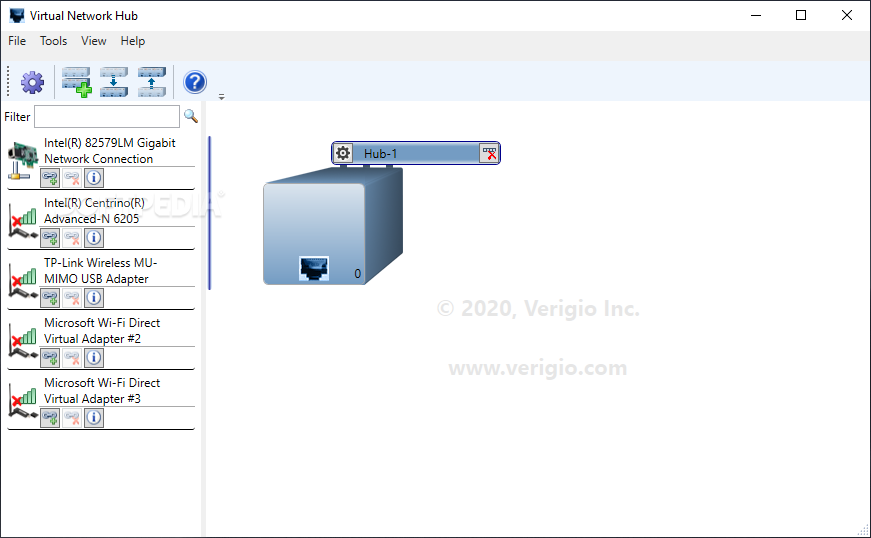871x538 pixels.
Task: Click the Hub-1 connection count "0"
Action: click(x=358, y=274)
